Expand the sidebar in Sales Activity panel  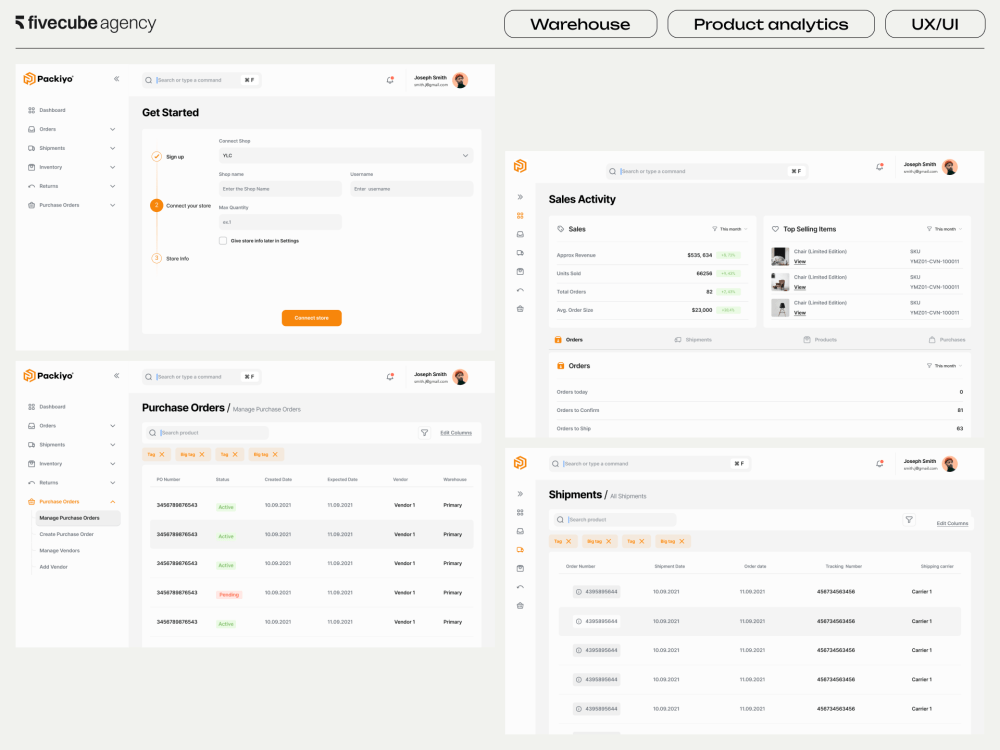click(520, 197)
